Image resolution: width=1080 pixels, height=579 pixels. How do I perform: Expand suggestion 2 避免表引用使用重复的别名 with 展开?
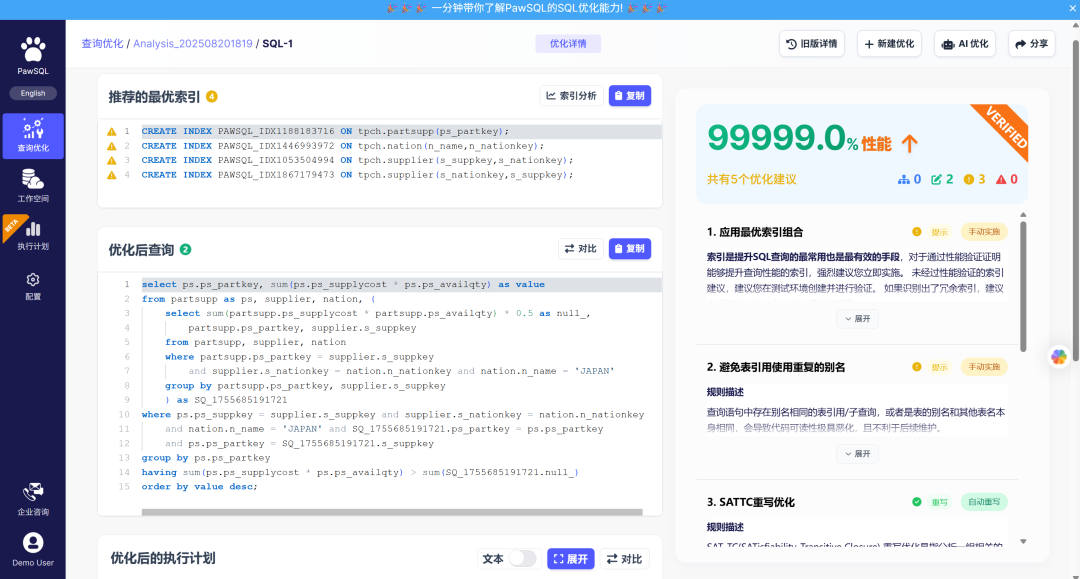click(x=858, y=454)
